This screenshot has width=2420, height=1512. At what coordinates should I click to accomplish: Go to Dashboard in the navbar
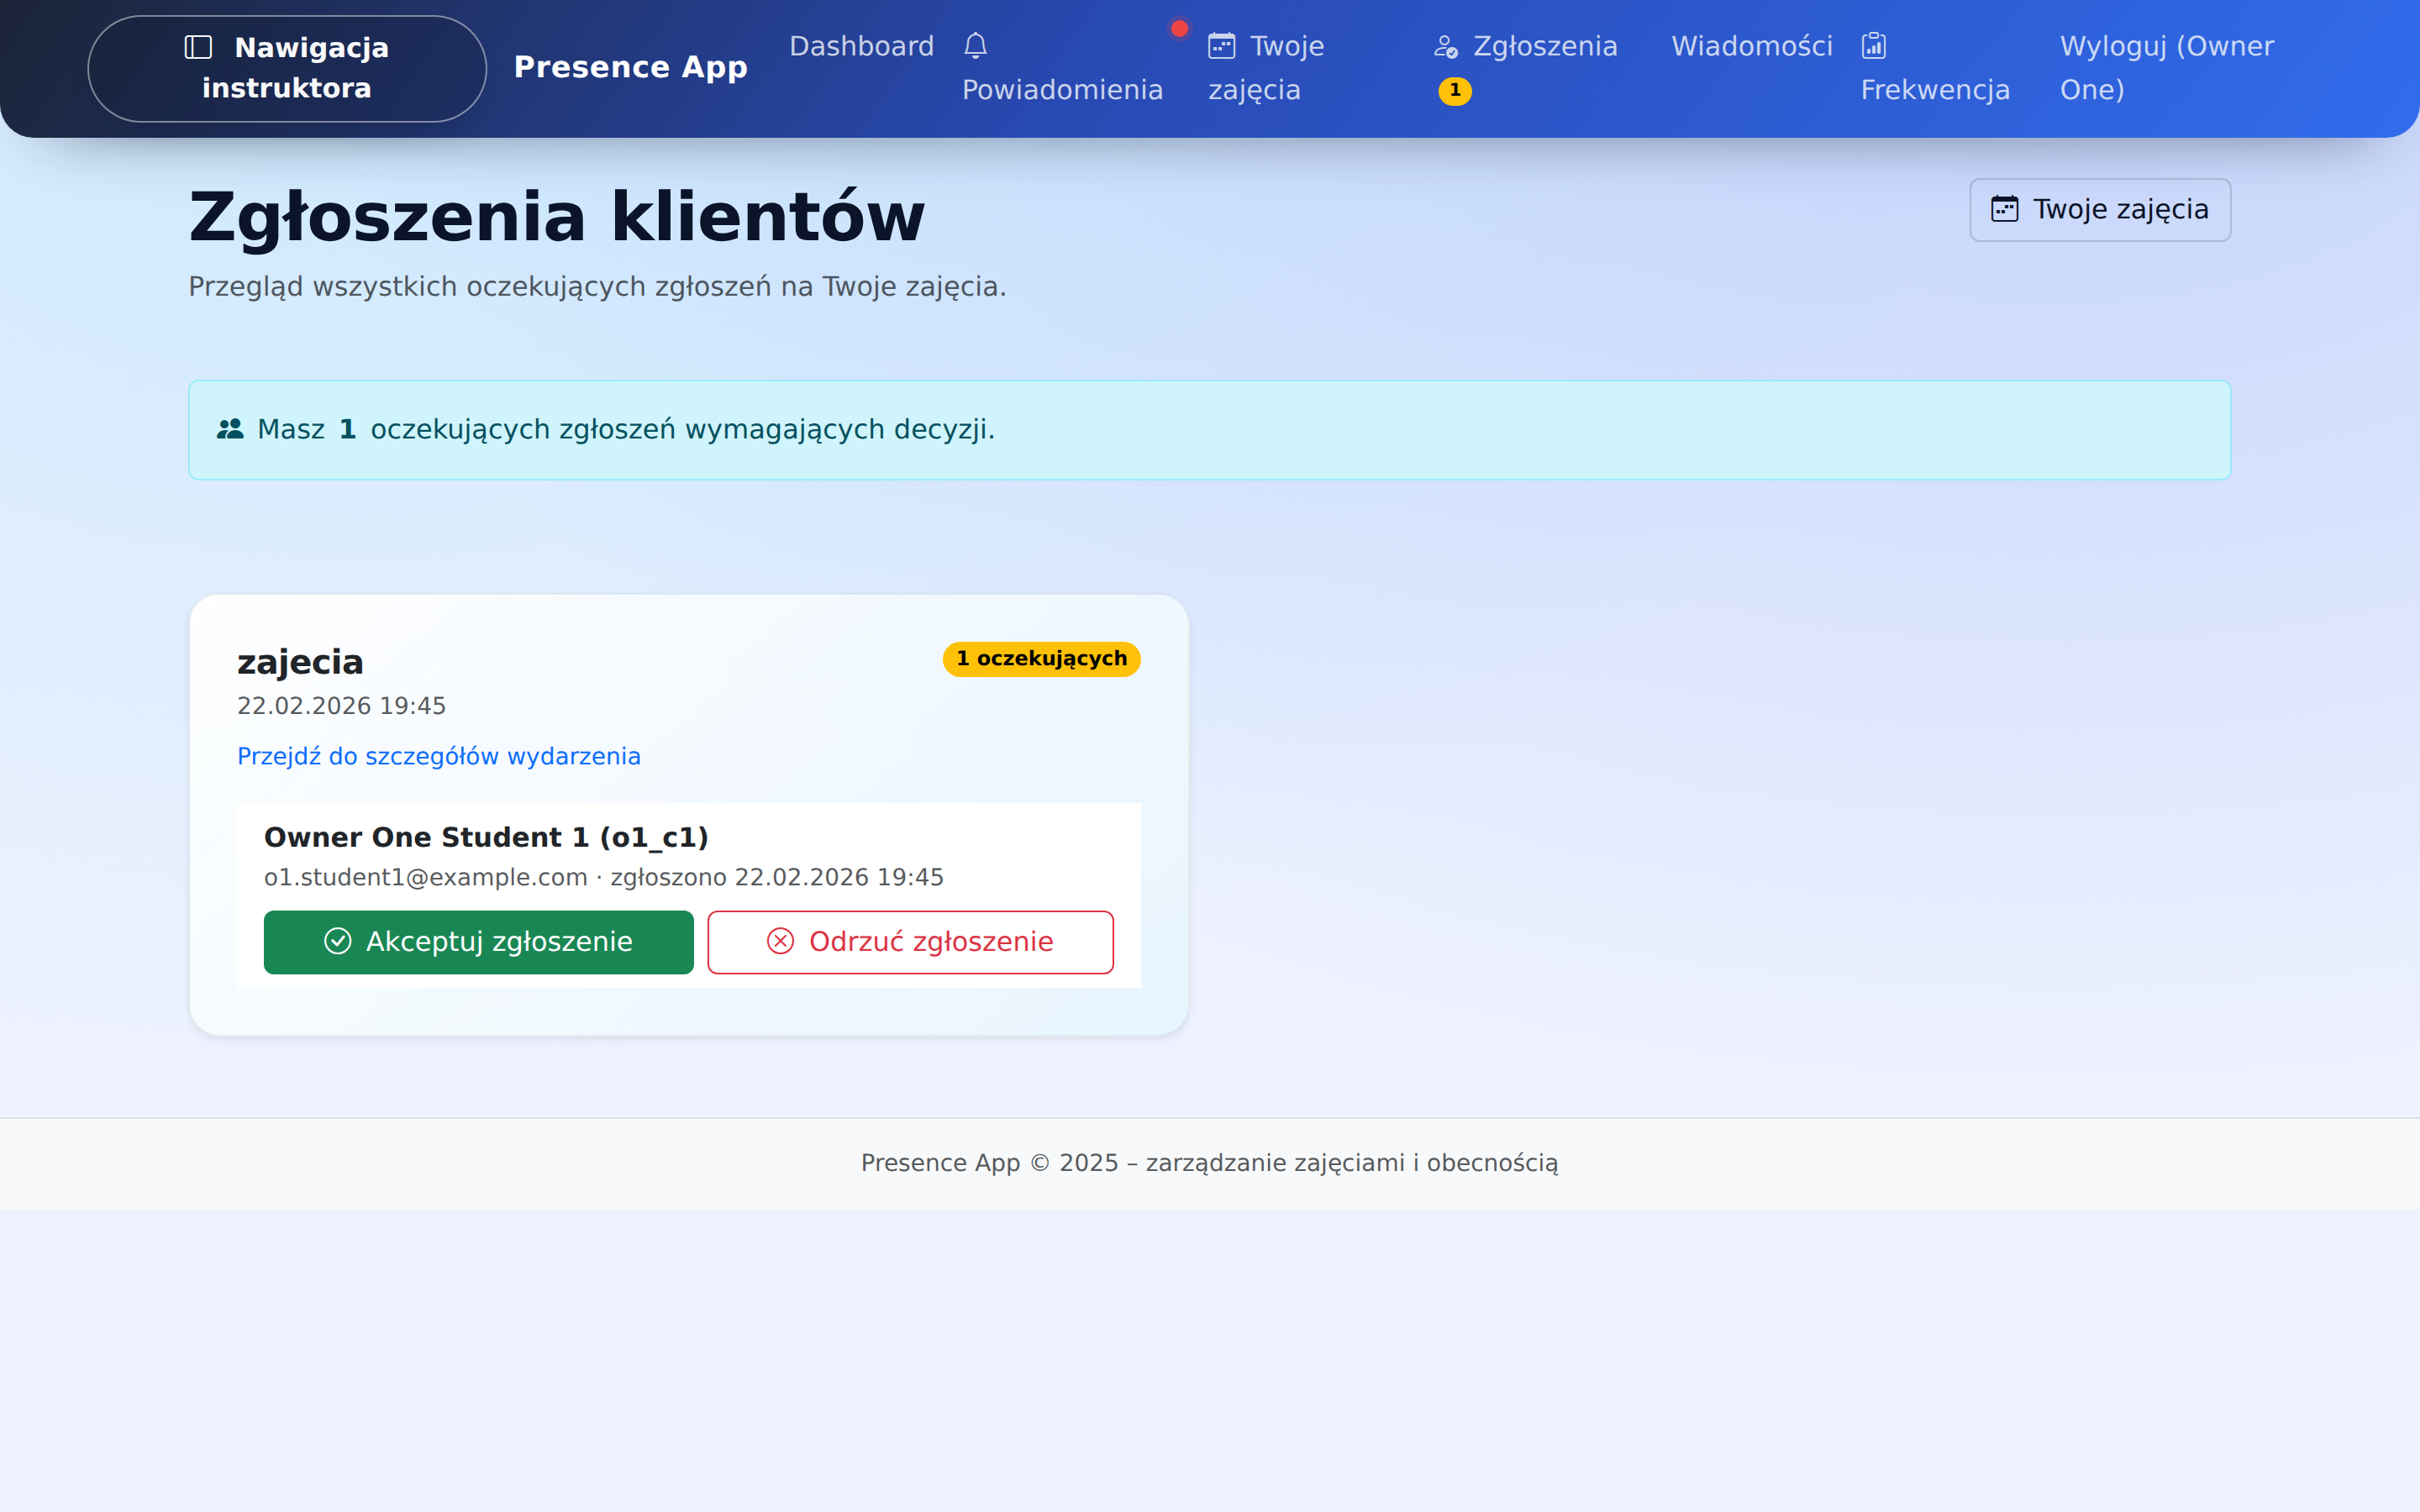(x=861, y=46)
